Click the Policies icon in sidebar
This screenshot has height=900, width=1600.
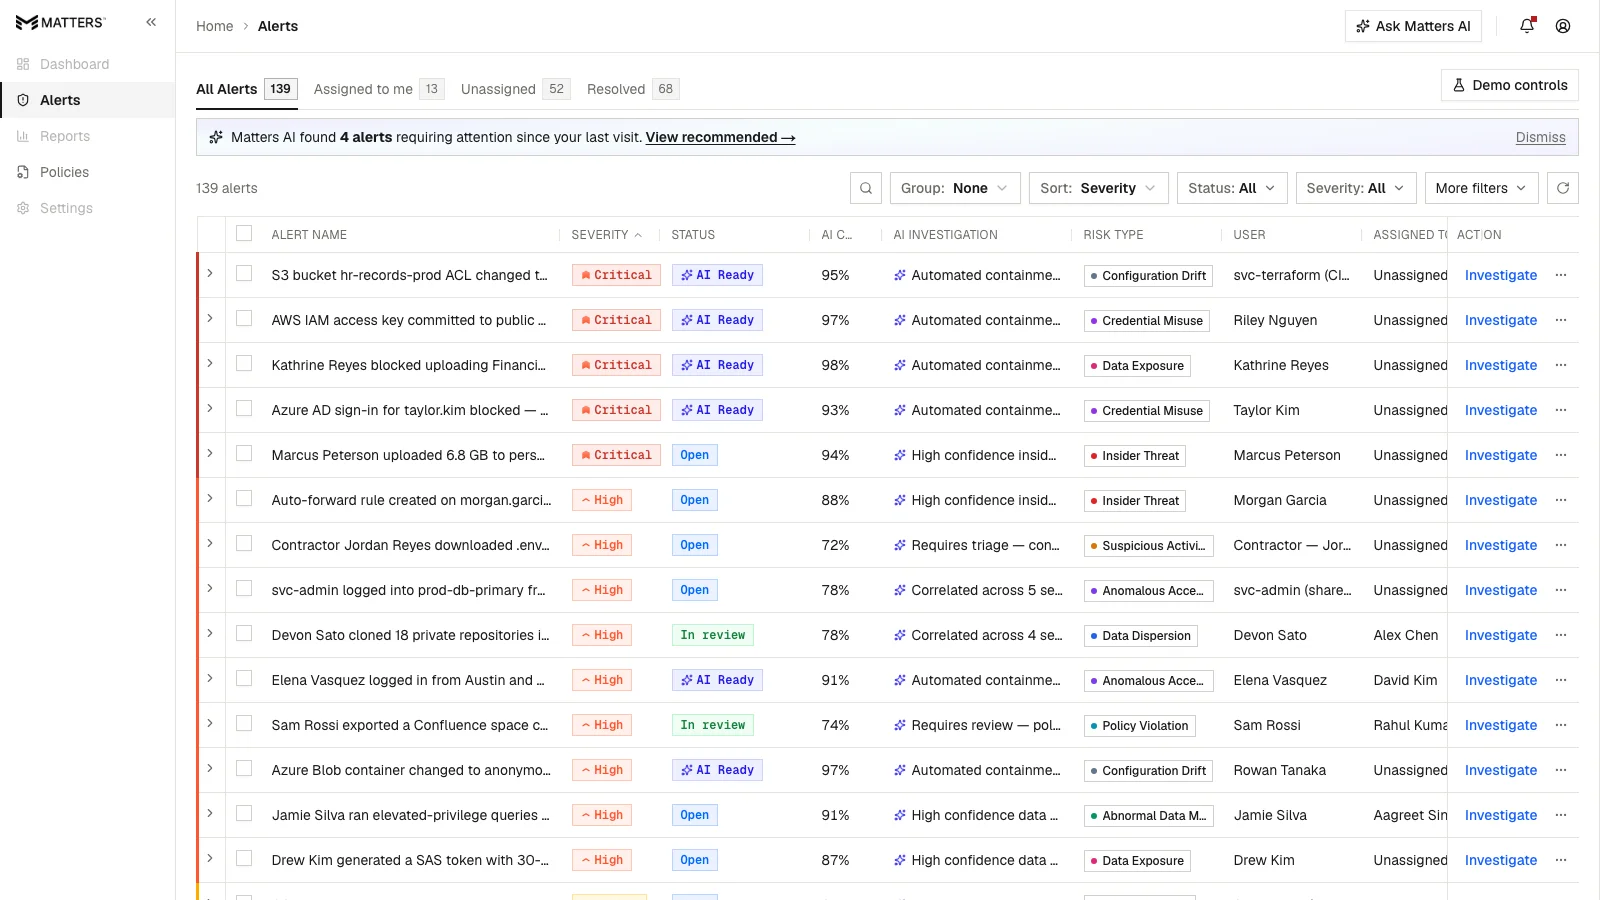pos(23,172)
